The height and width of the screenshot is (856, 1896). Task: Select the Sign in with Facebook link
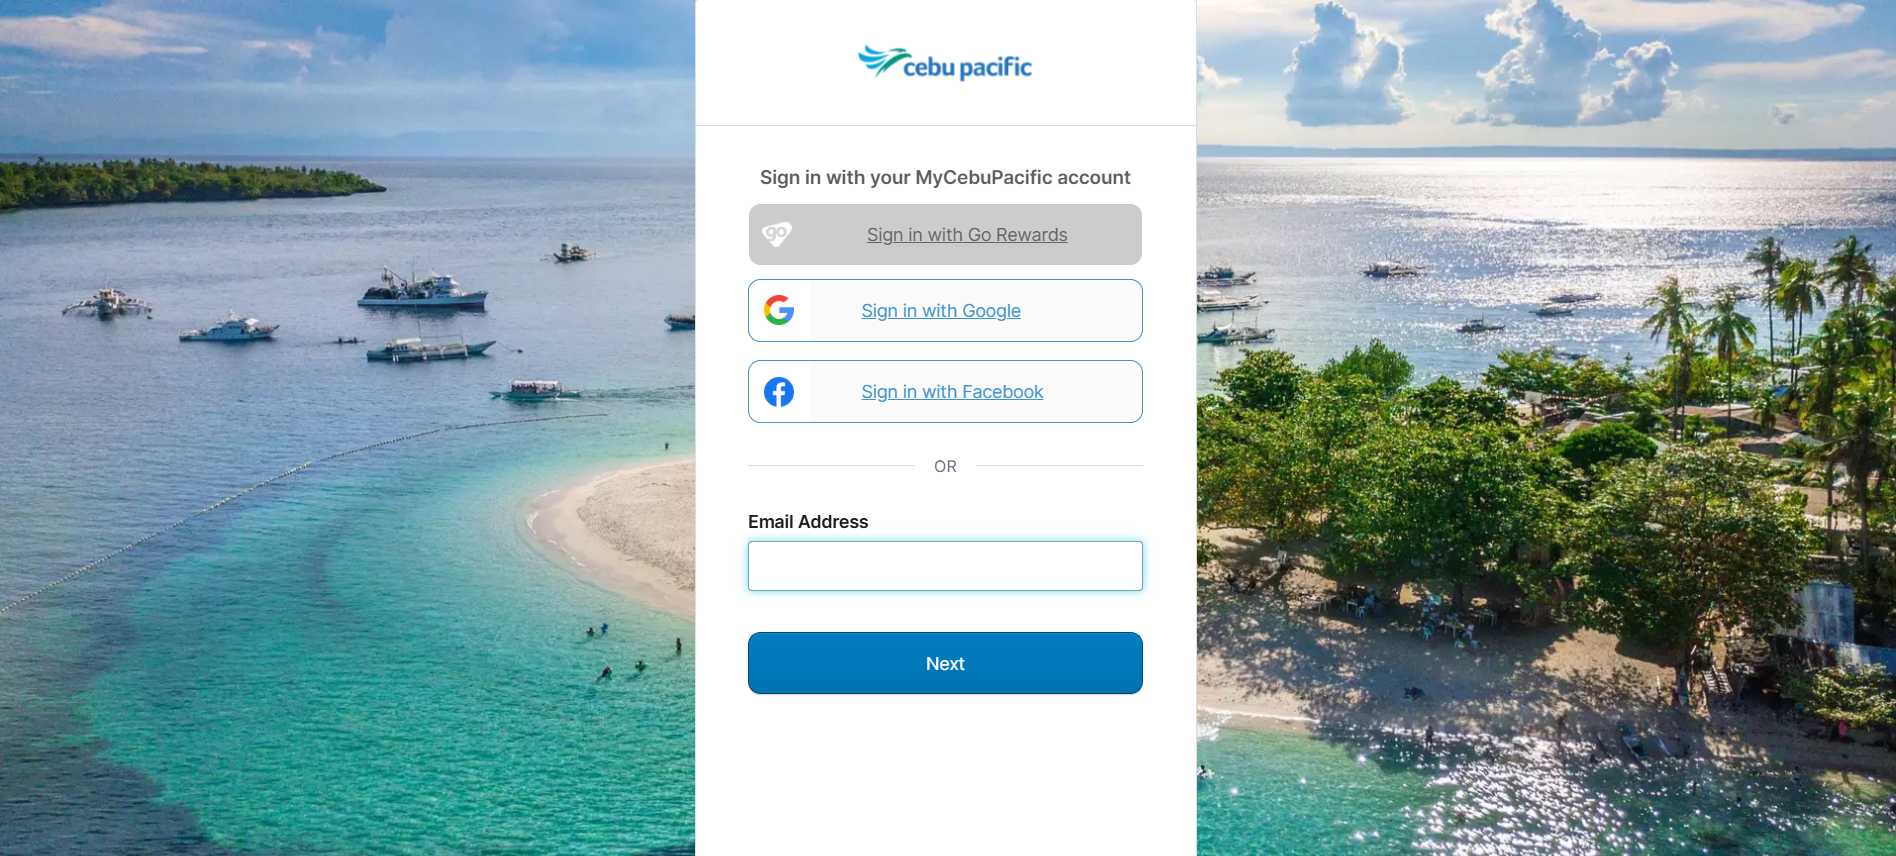pos(952,392)
